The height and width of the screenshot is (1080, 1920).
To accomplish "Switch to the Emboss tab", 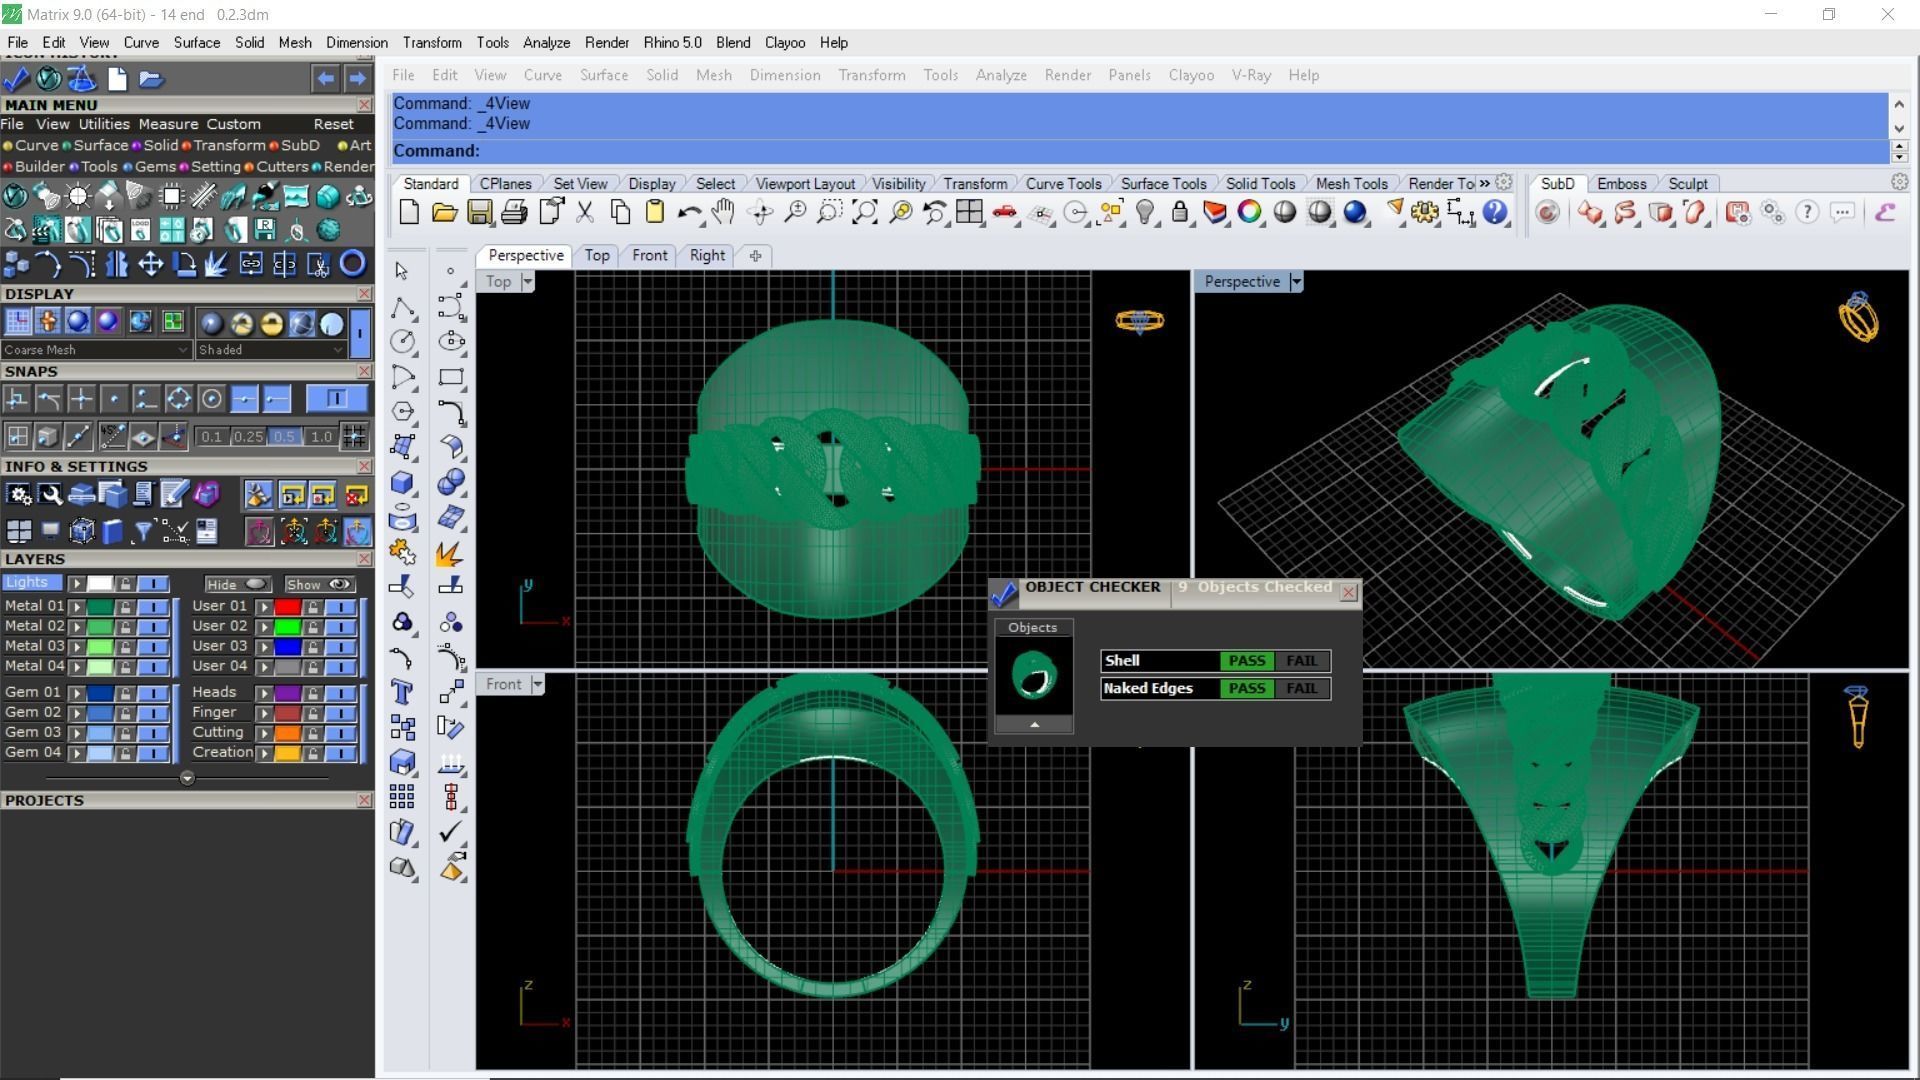I will tap(1621, 184).
